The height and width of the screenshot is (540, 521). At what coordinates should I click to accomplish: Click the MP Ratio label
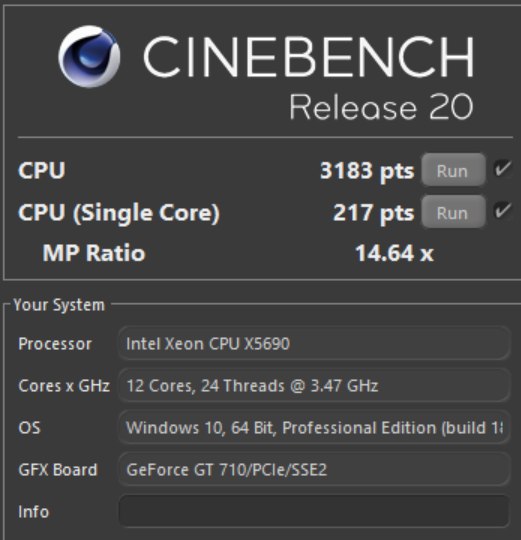[x=94, y=253]
